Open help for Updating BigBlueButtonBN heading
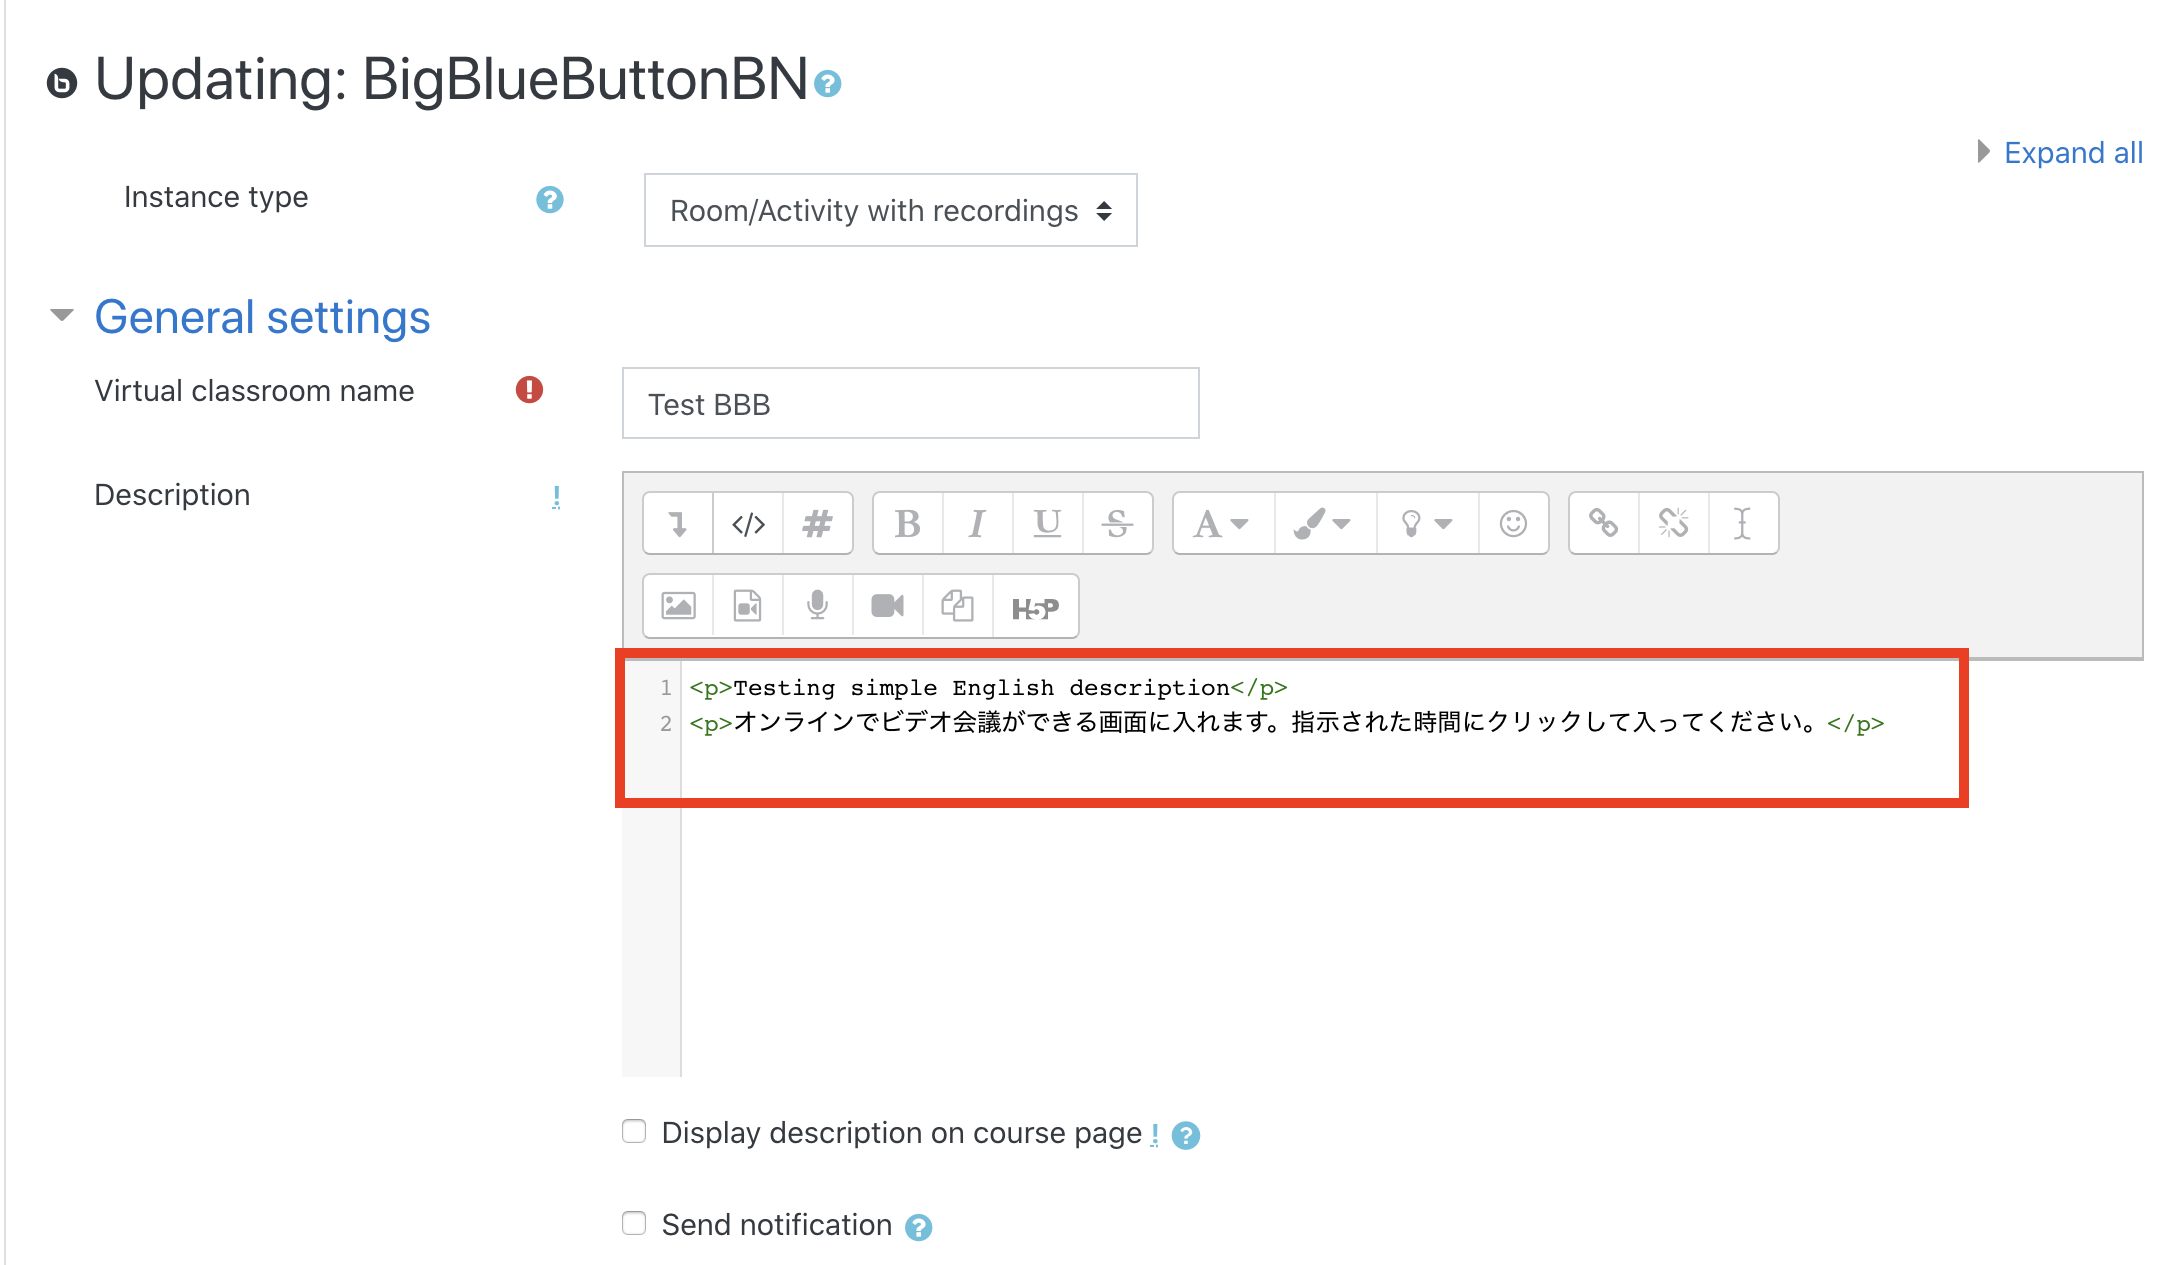 [x=827, y=84]
